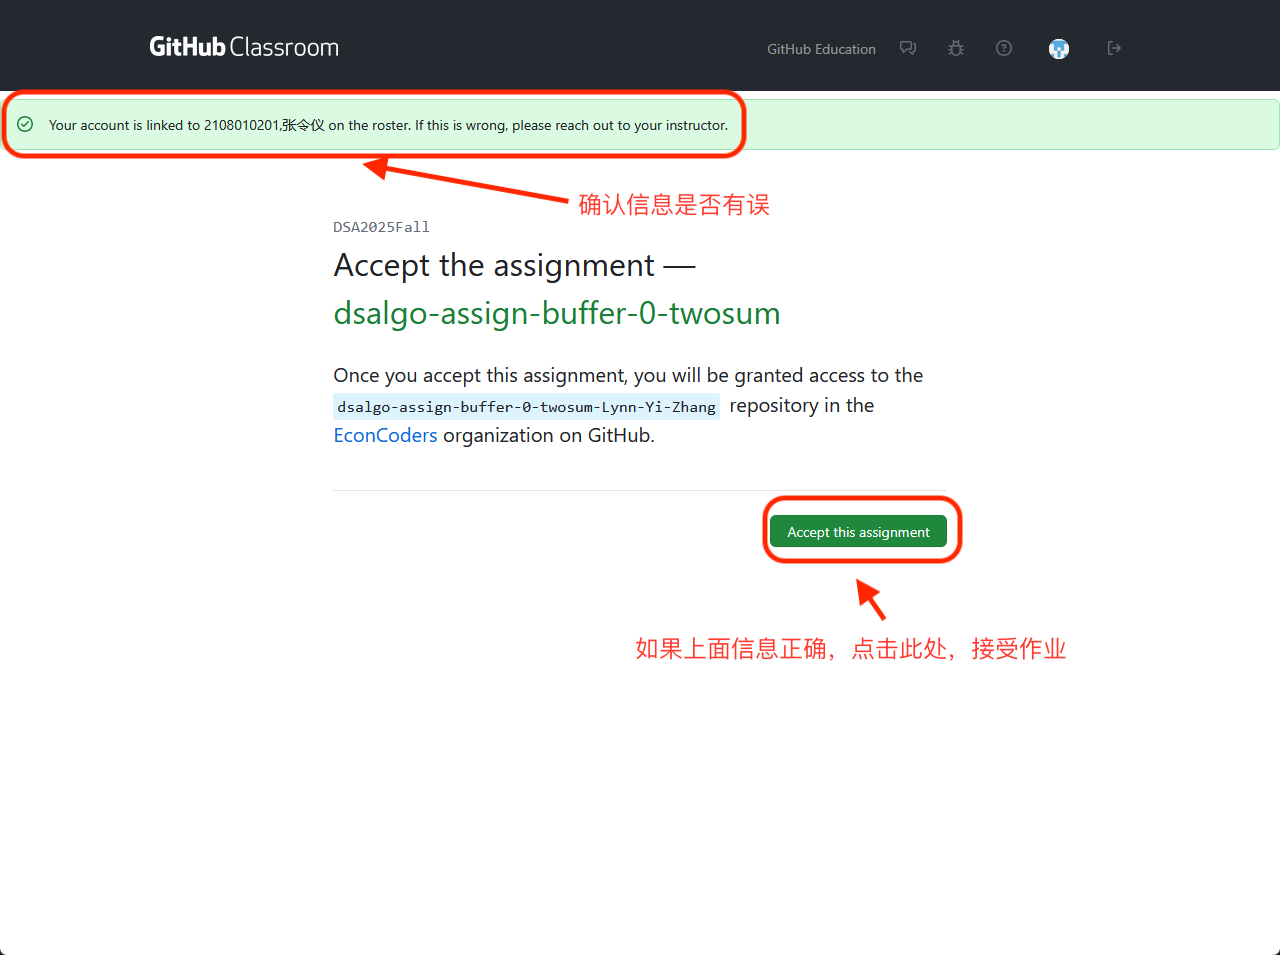Click the red arrow below Accept button
The width and height of the screenshot is (1280, 955).
tap(871, 600)
